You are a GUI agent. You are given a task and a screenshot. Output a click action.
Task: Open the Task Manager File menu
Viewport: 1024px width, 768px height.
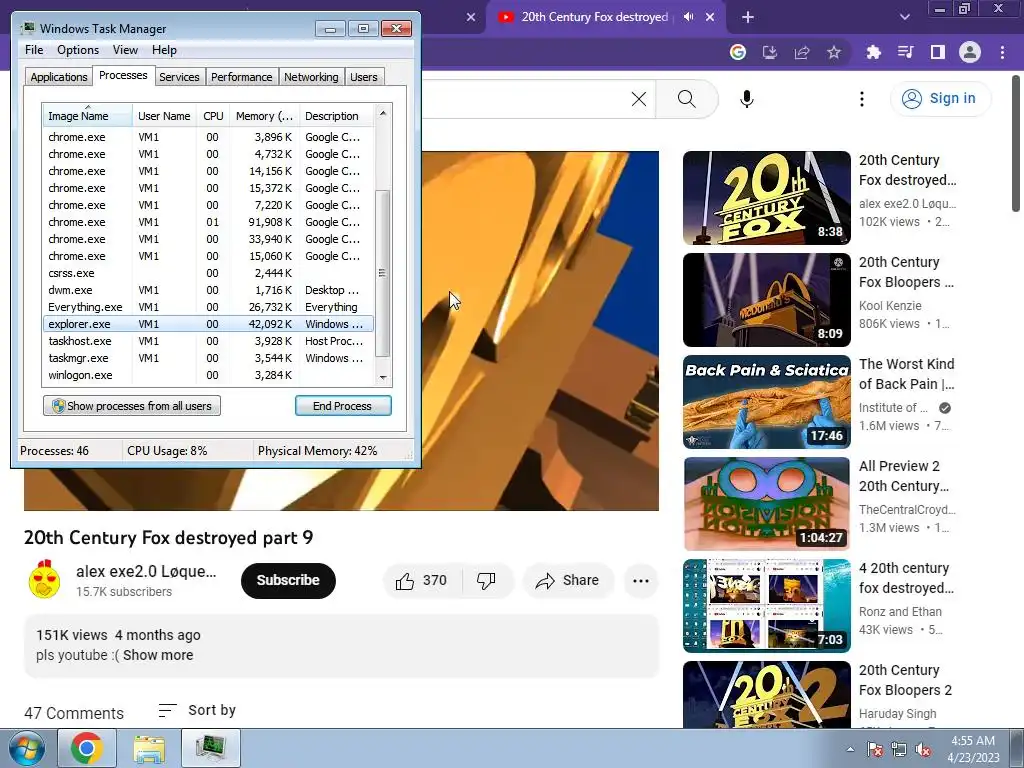click(34, 50)
